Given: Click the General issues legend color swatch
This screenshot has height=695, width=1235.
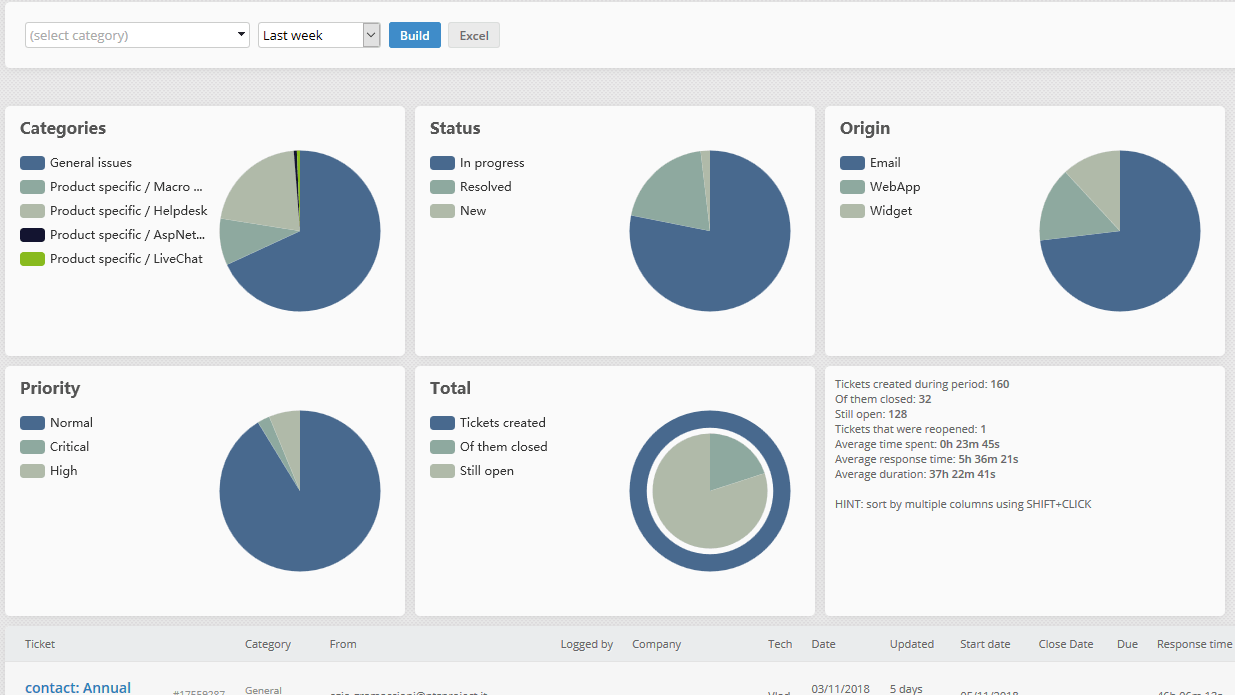Looking at the screenshot, I should tap(32, 163).
